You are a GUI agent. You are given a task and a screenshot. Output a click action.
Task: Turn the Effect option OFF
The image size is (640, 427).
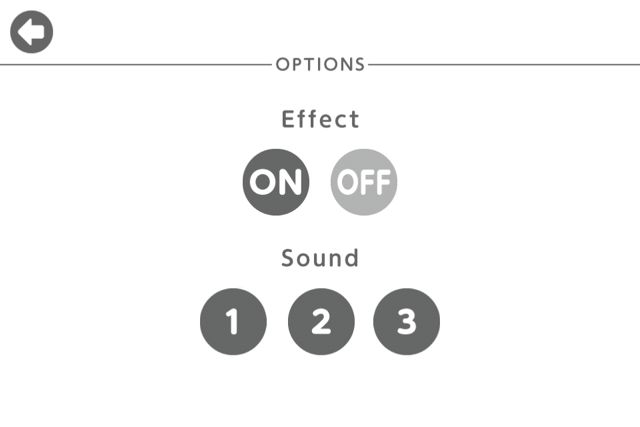[x=364, y=182]
